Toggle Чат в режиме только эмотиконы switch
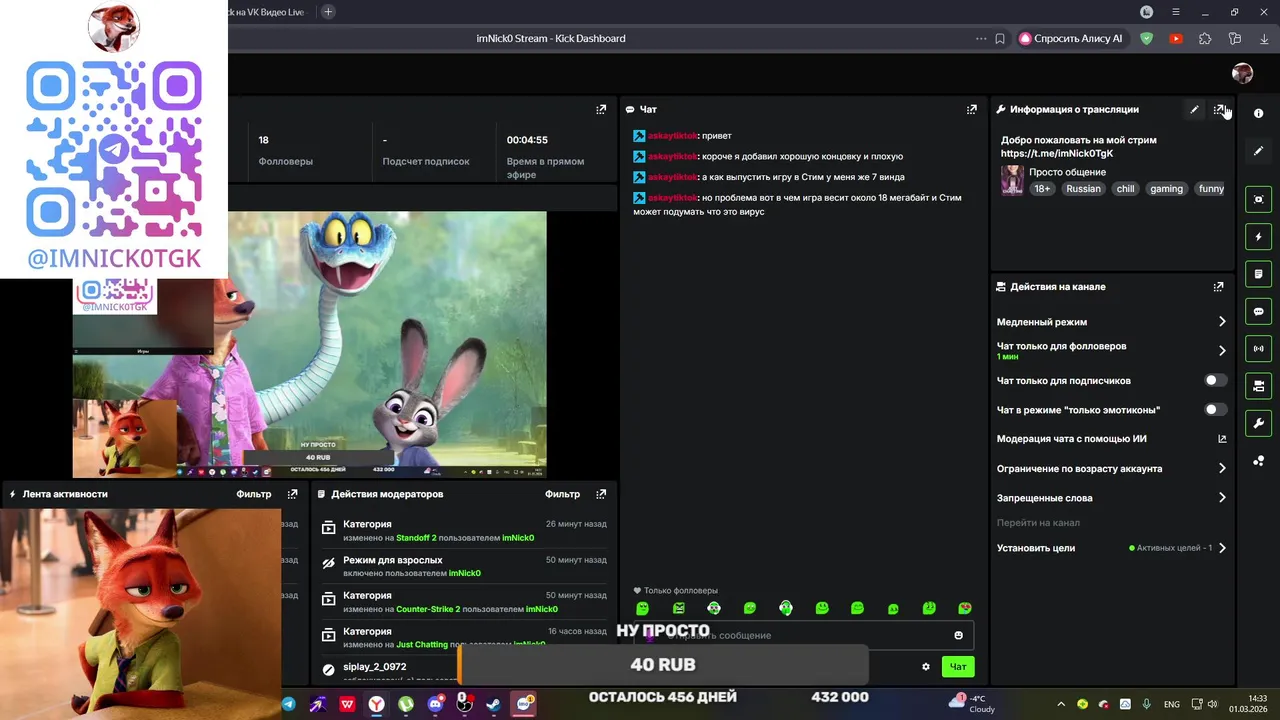Viewport: 1280px width, 720px height. pos(1215,410)
